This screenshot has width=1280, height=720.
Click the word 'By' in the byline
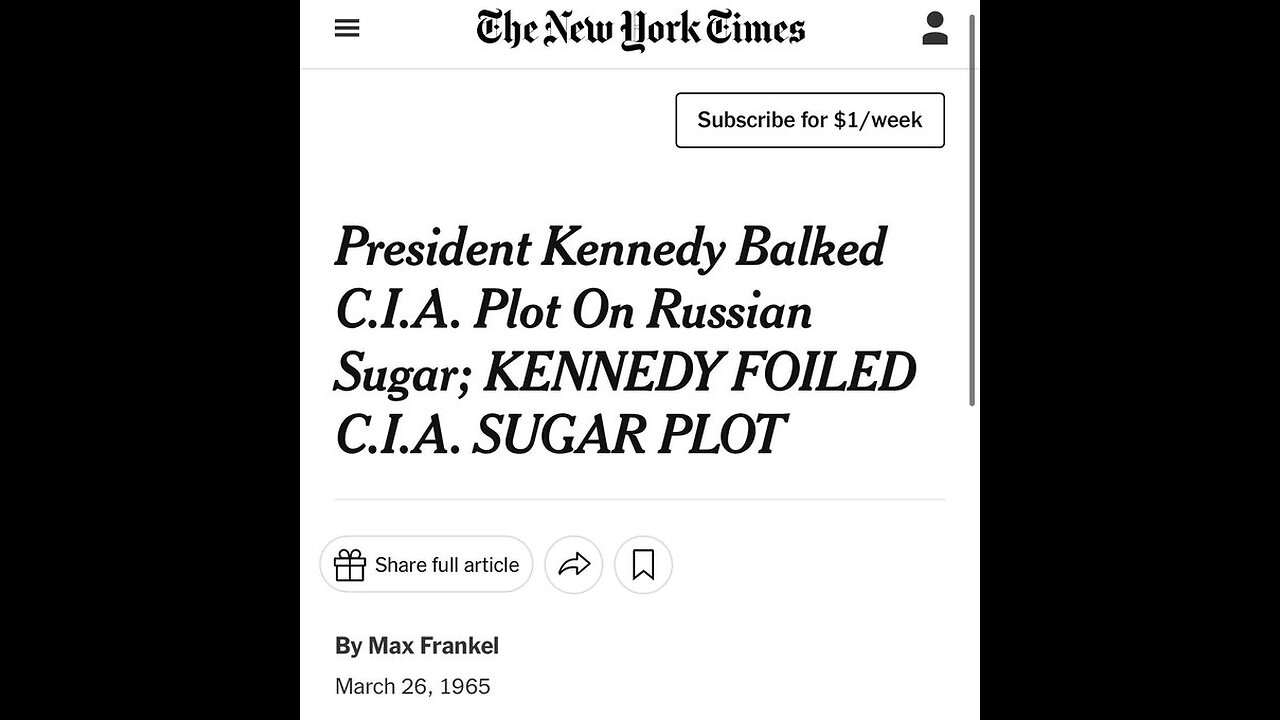pyautogui.click(x=348, y=646)
